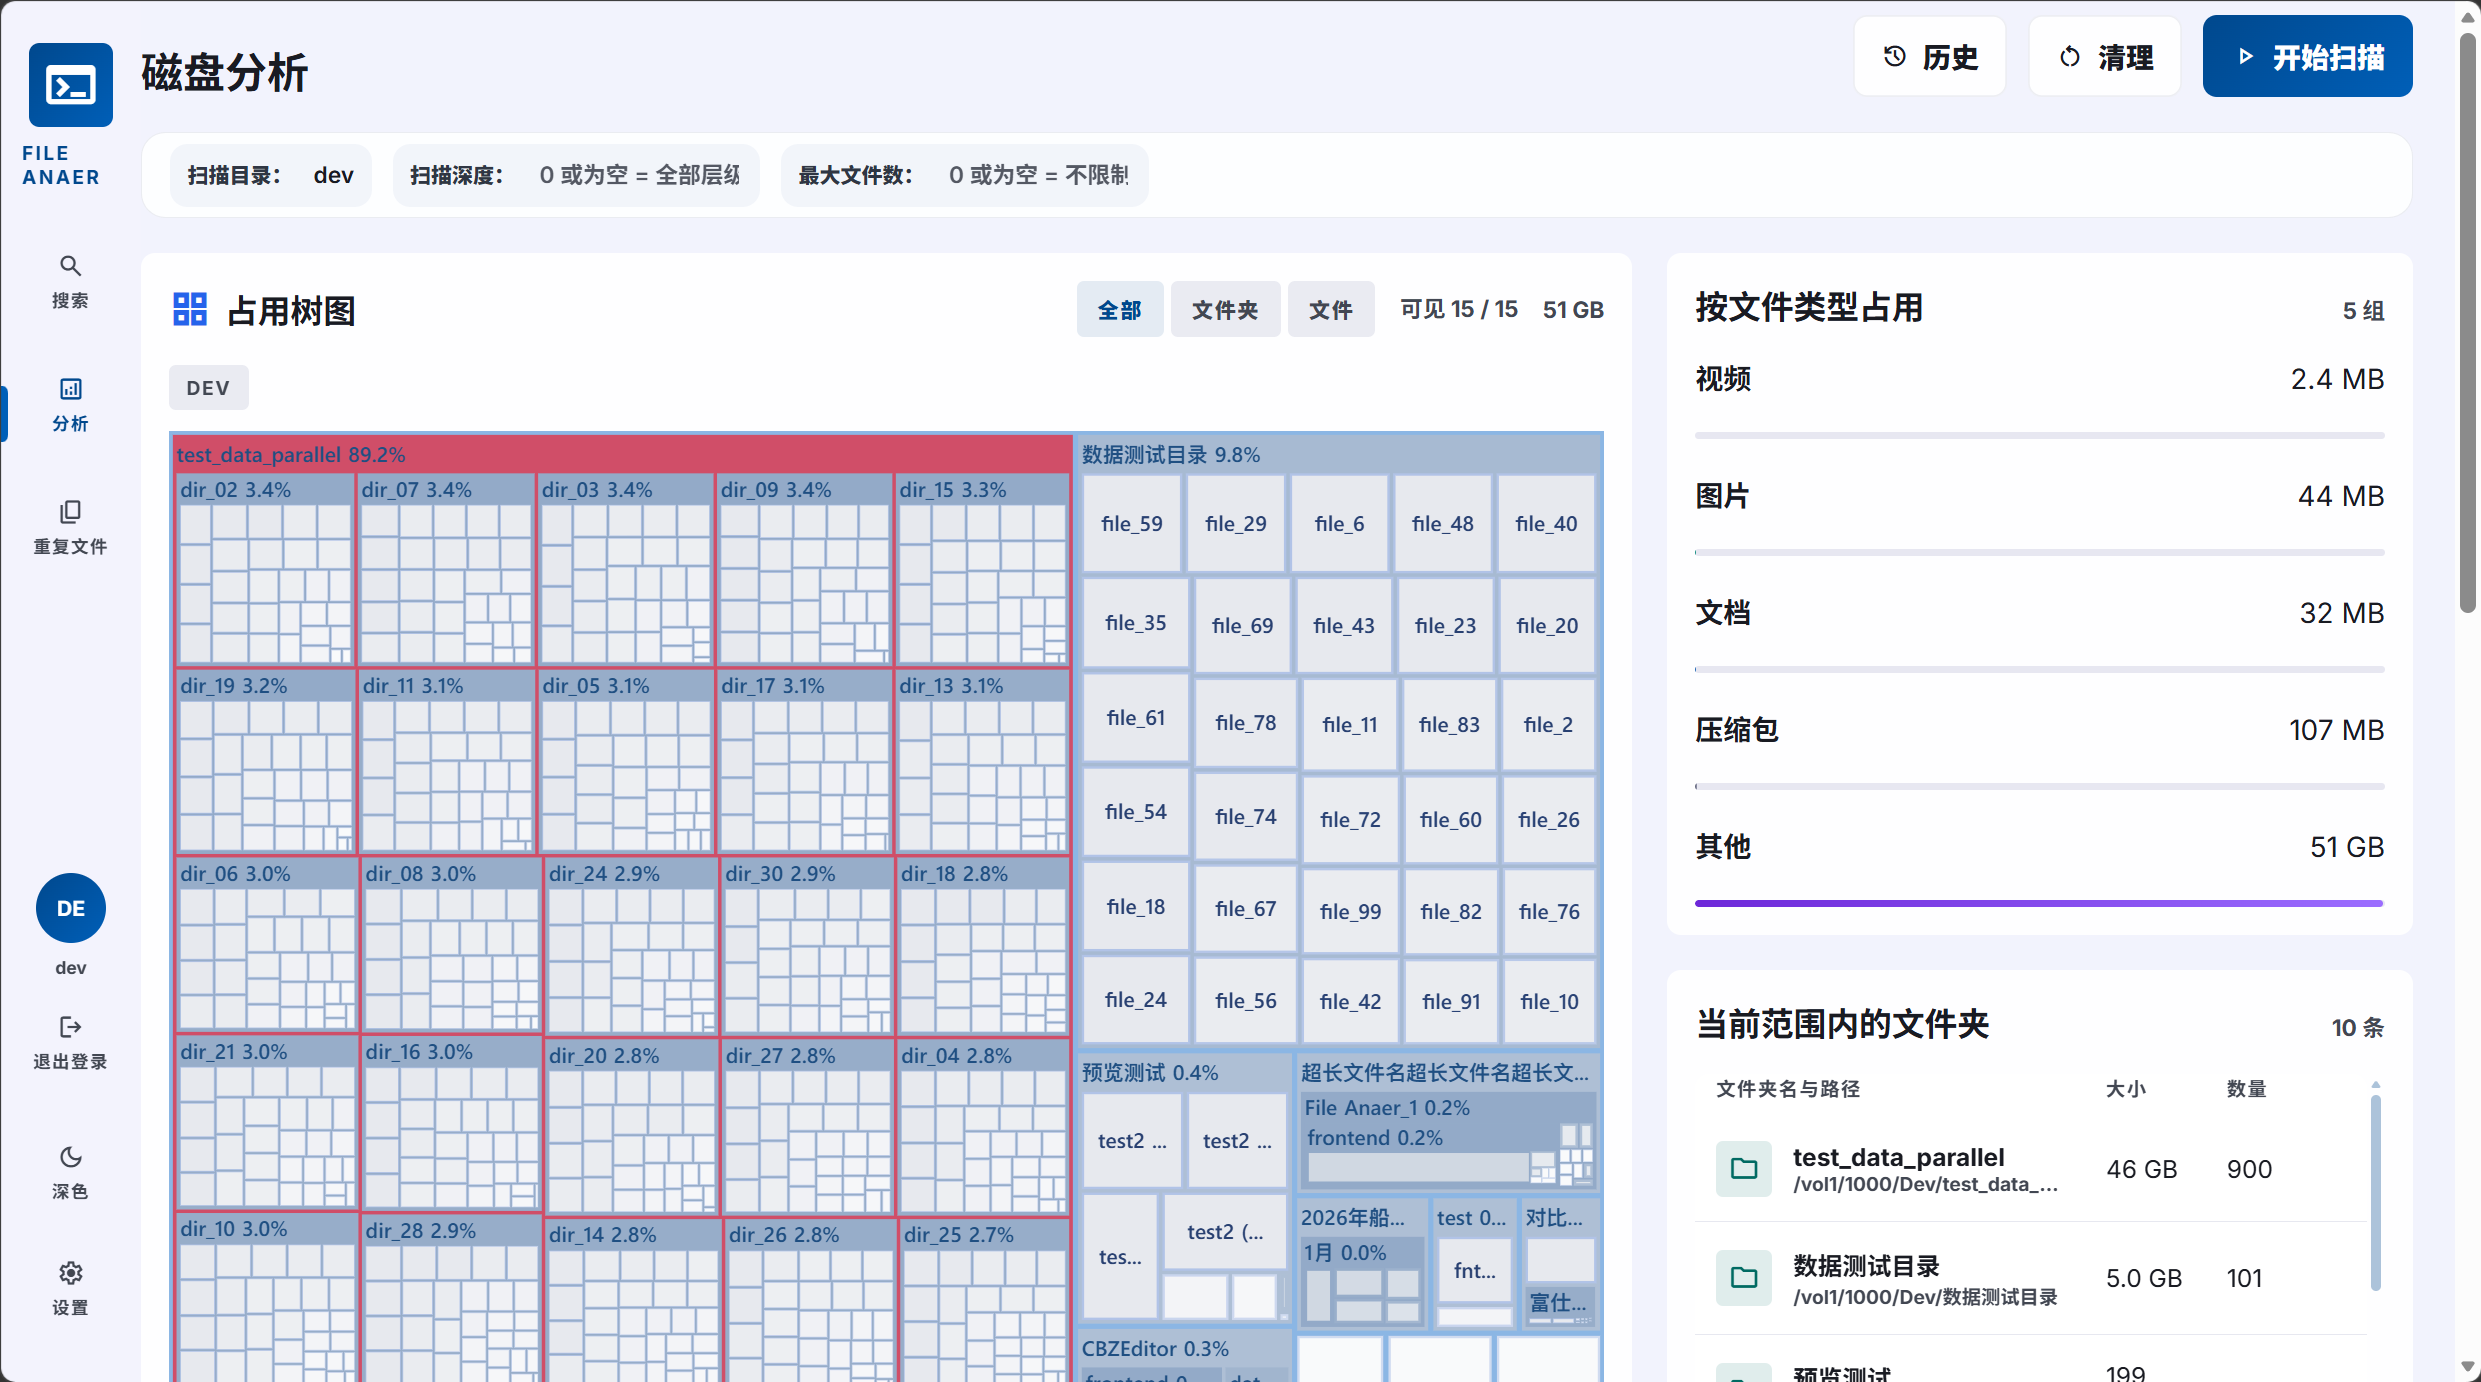Screen dimensions: 2481x1382
Task: Open the History (历史) button
Action: pos(1929,57)
